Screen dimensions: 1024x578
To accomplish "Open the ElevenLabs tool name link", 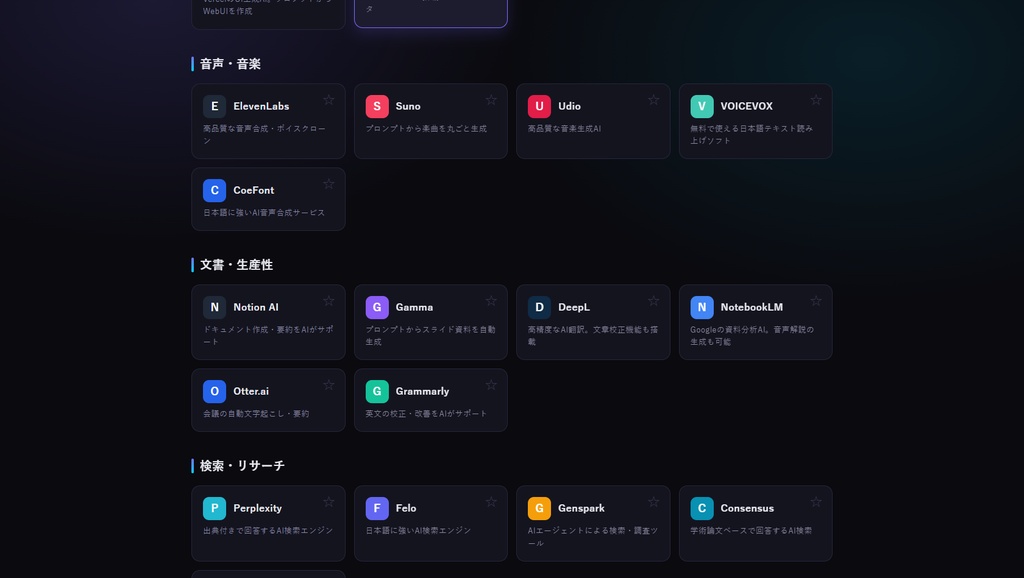I will click(261, 106).
